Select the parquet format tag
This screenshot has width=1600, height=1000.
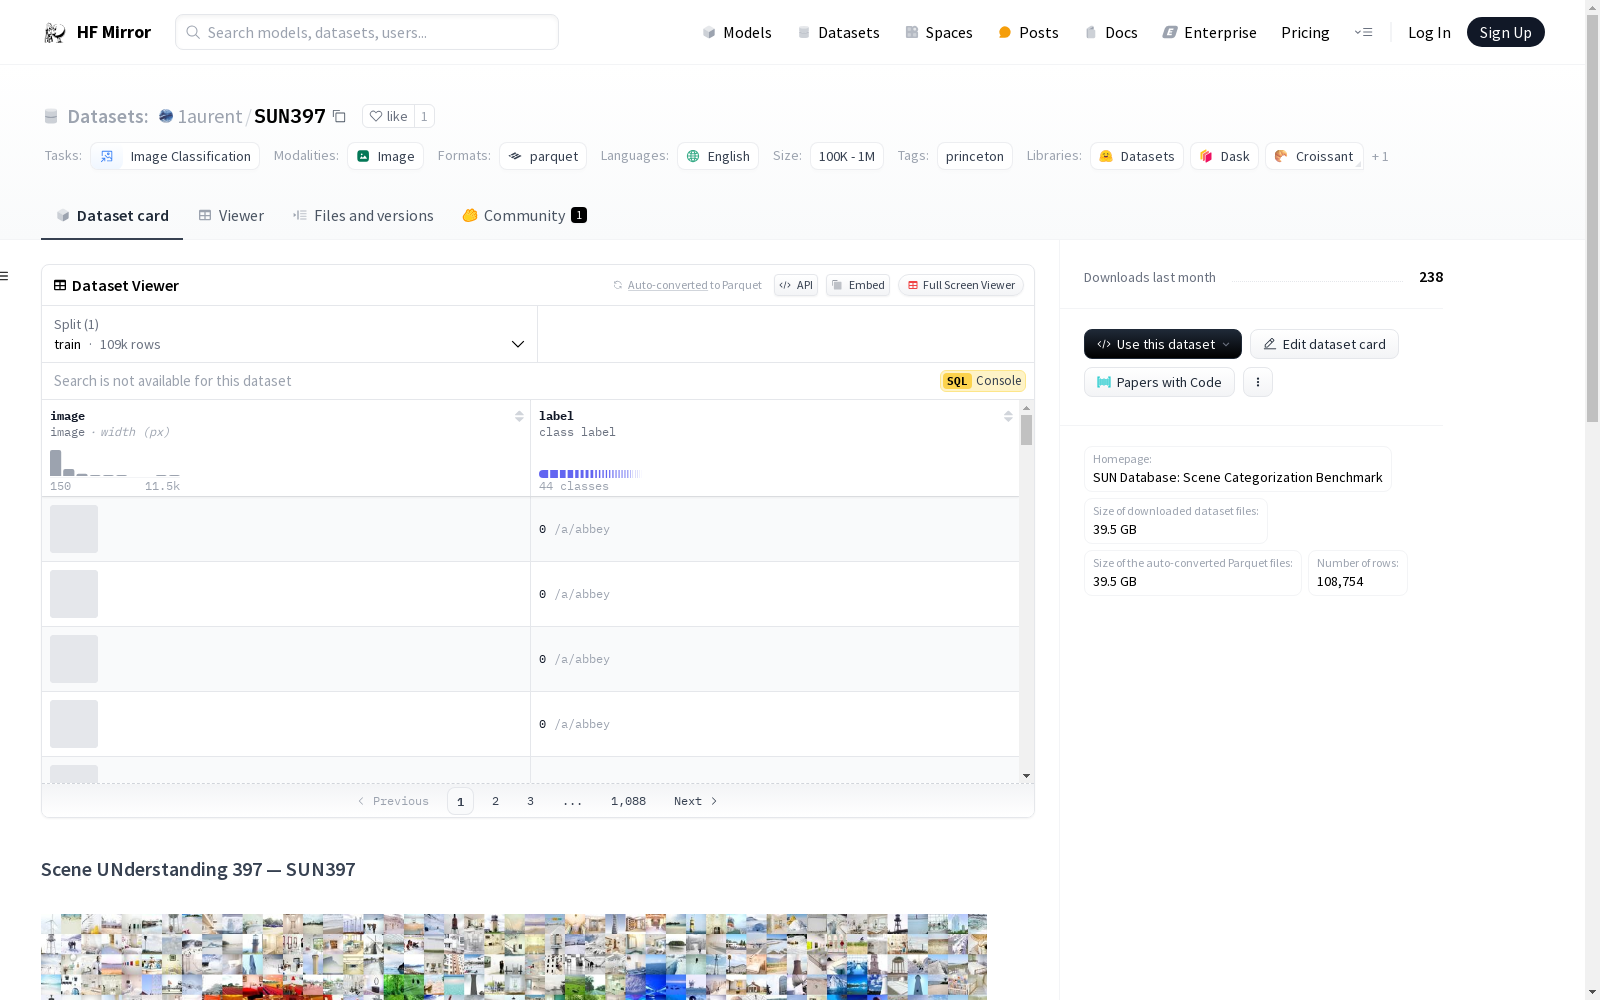[x=543, y=156]
